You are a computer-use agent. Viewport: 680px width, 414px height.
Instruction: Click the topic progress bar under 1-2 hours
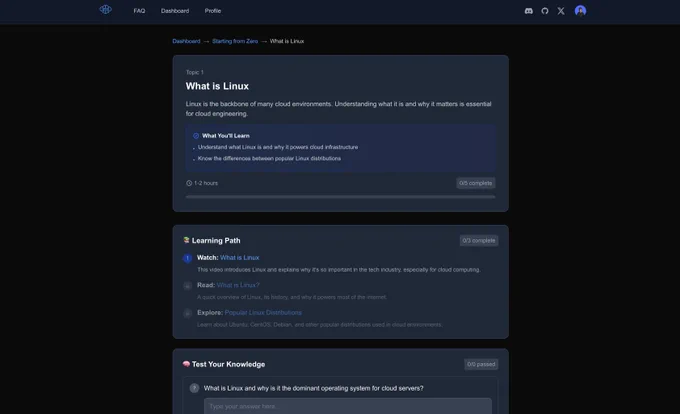coord(340,197)
